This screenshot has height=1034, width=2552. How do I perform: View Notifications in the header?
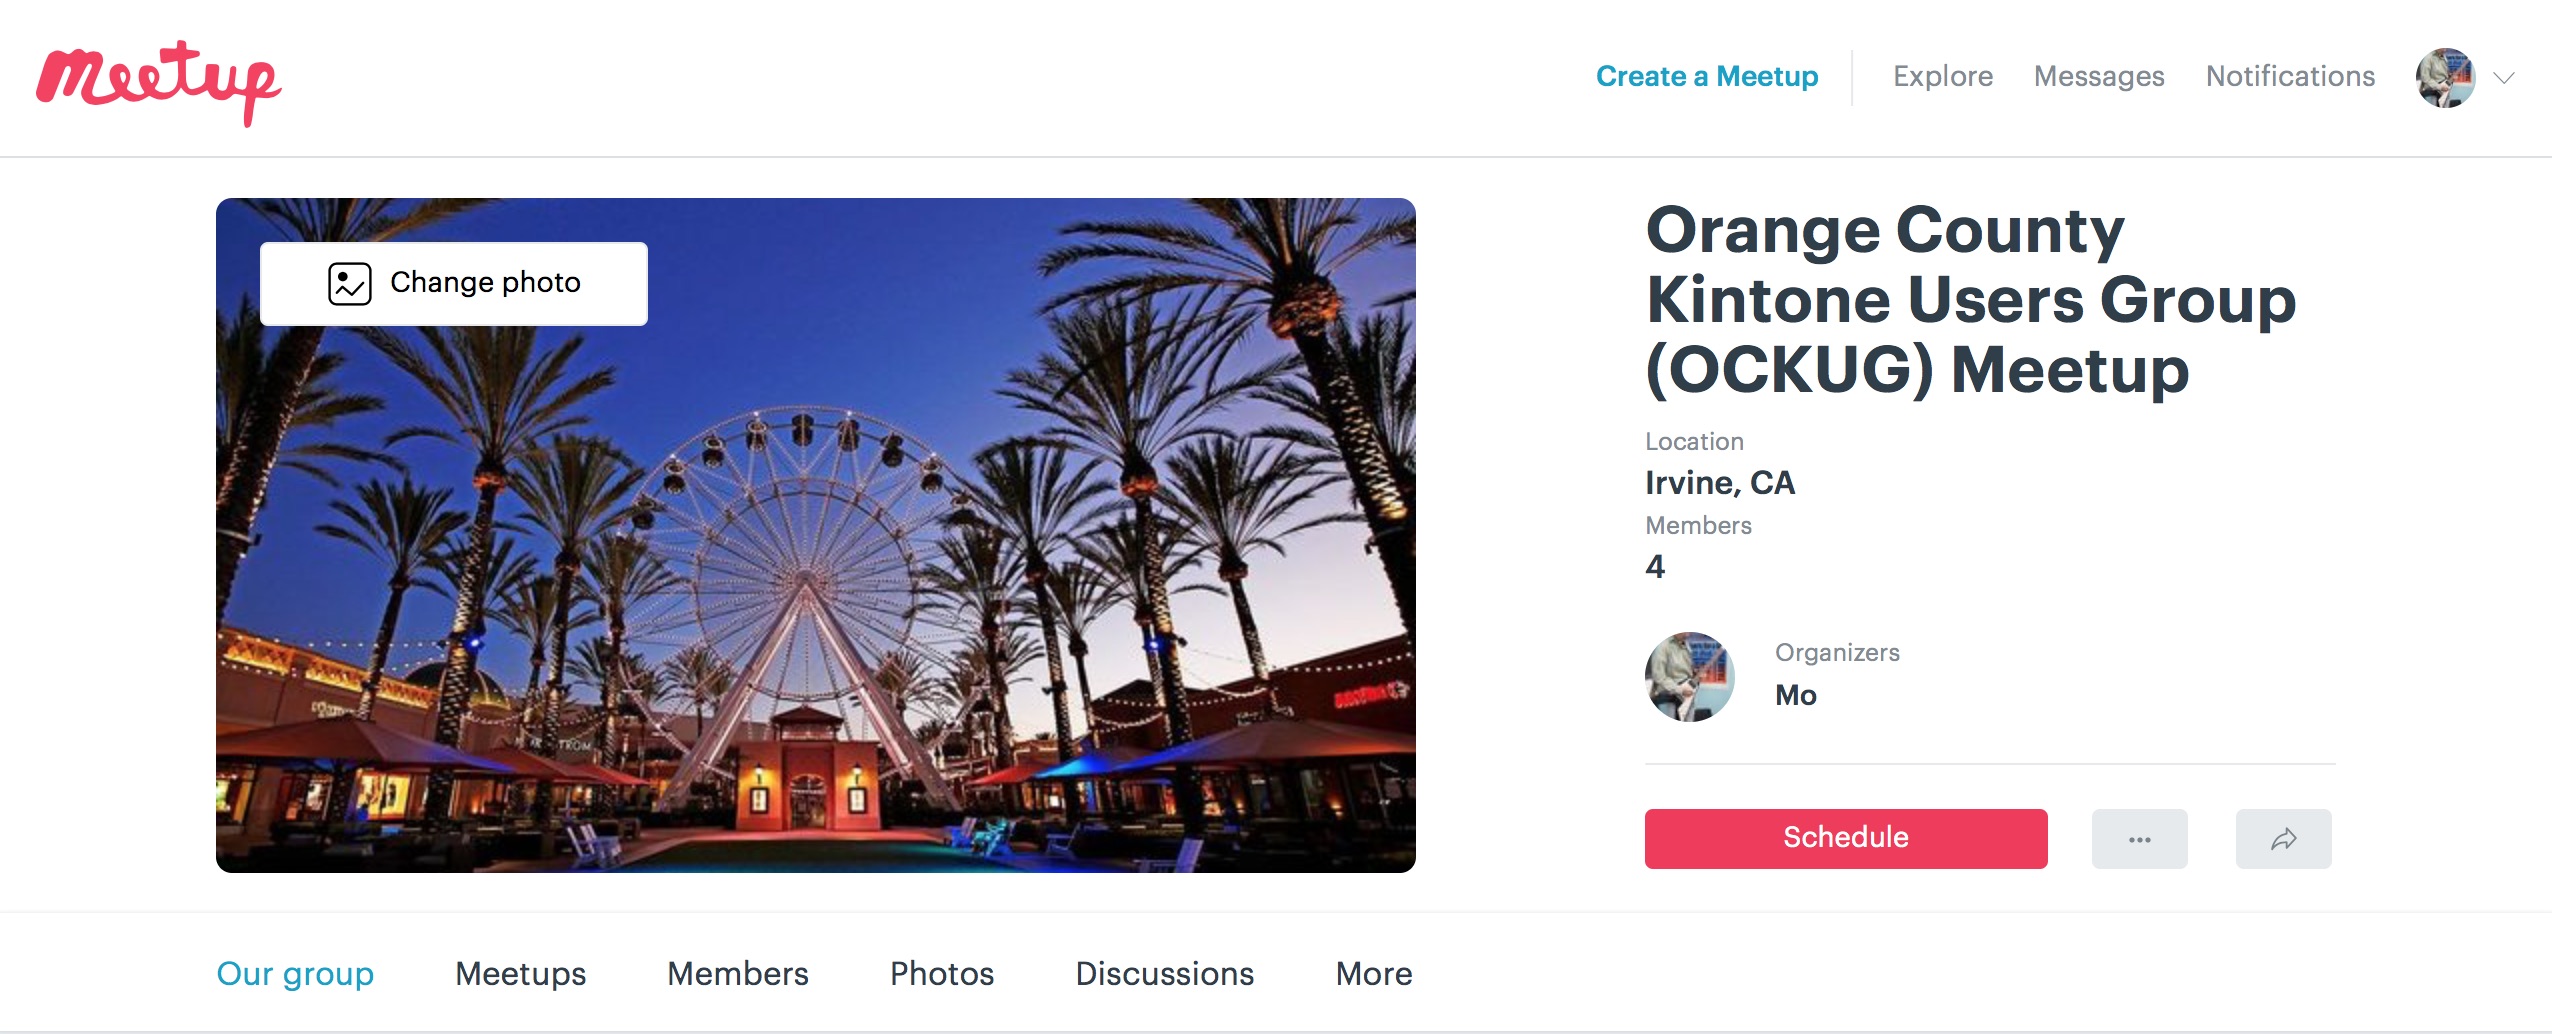pos(2290,76)
